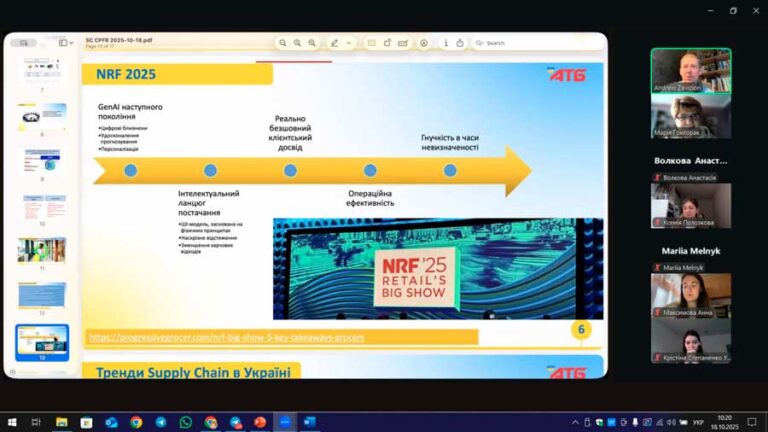Open Telegram from the taskbar

[161, 422]
